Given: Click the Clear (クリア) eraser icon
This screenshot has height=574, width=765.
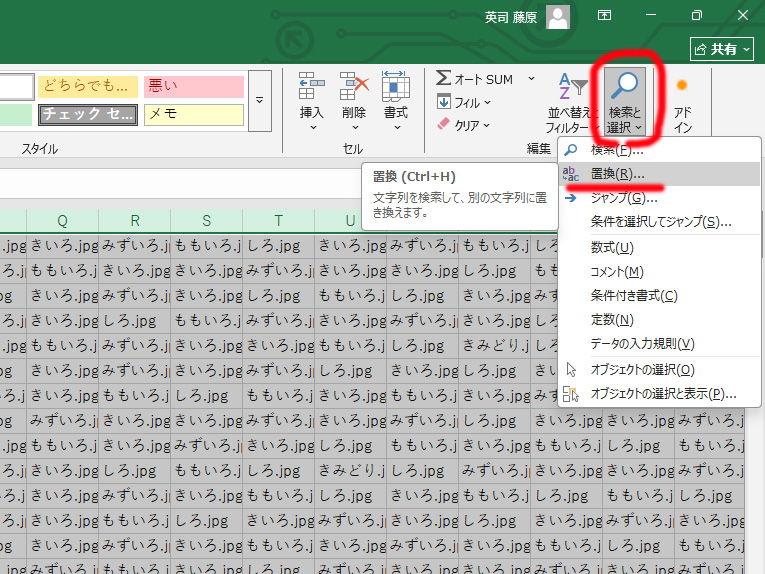Looking at the screenshot, I should point(445,125).
